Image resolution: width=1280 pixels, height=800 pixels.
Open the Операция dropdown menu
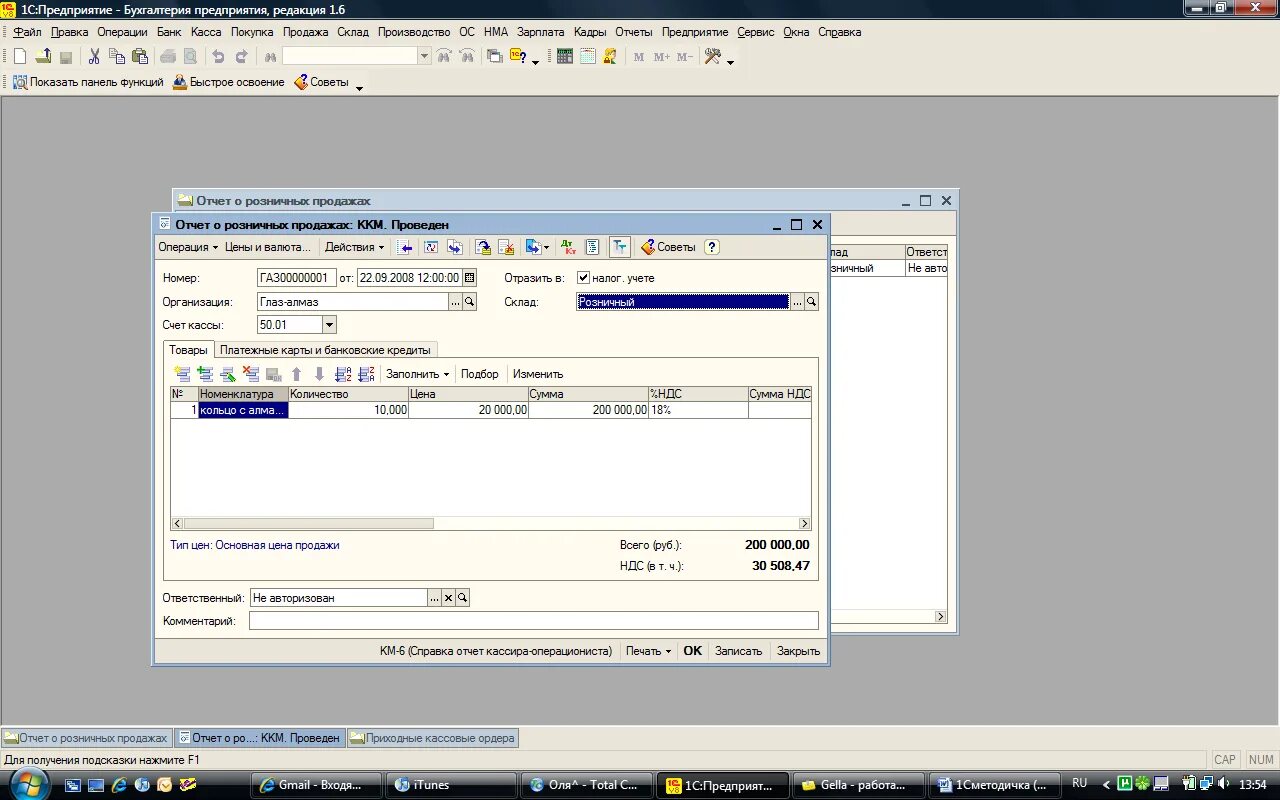coord(188,247)
